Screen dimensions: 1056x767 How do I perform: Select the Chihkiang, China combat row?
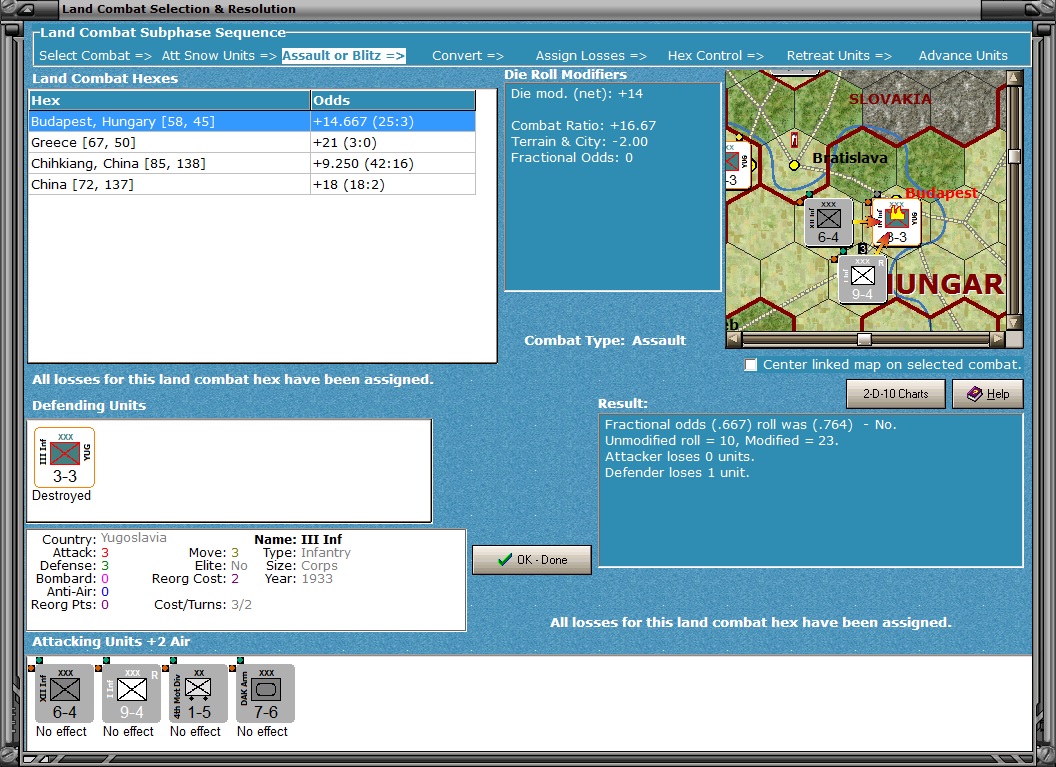tap(253, 164)
